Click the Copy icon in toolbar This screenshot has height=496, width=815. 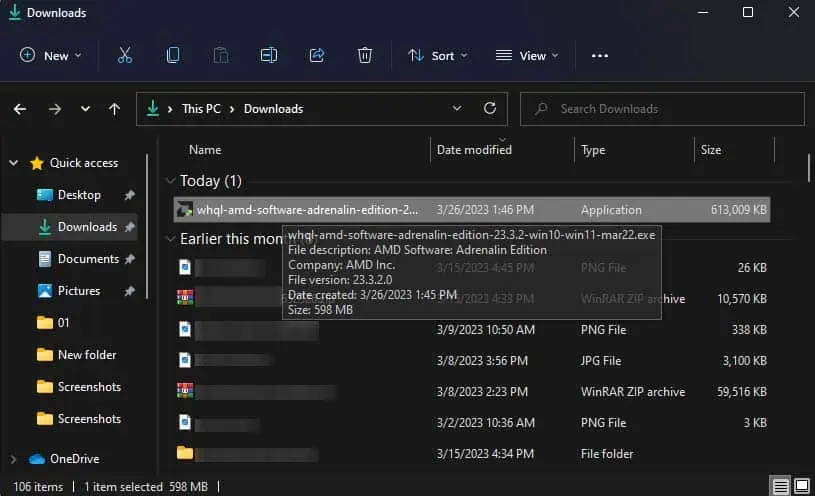(173, 55)
